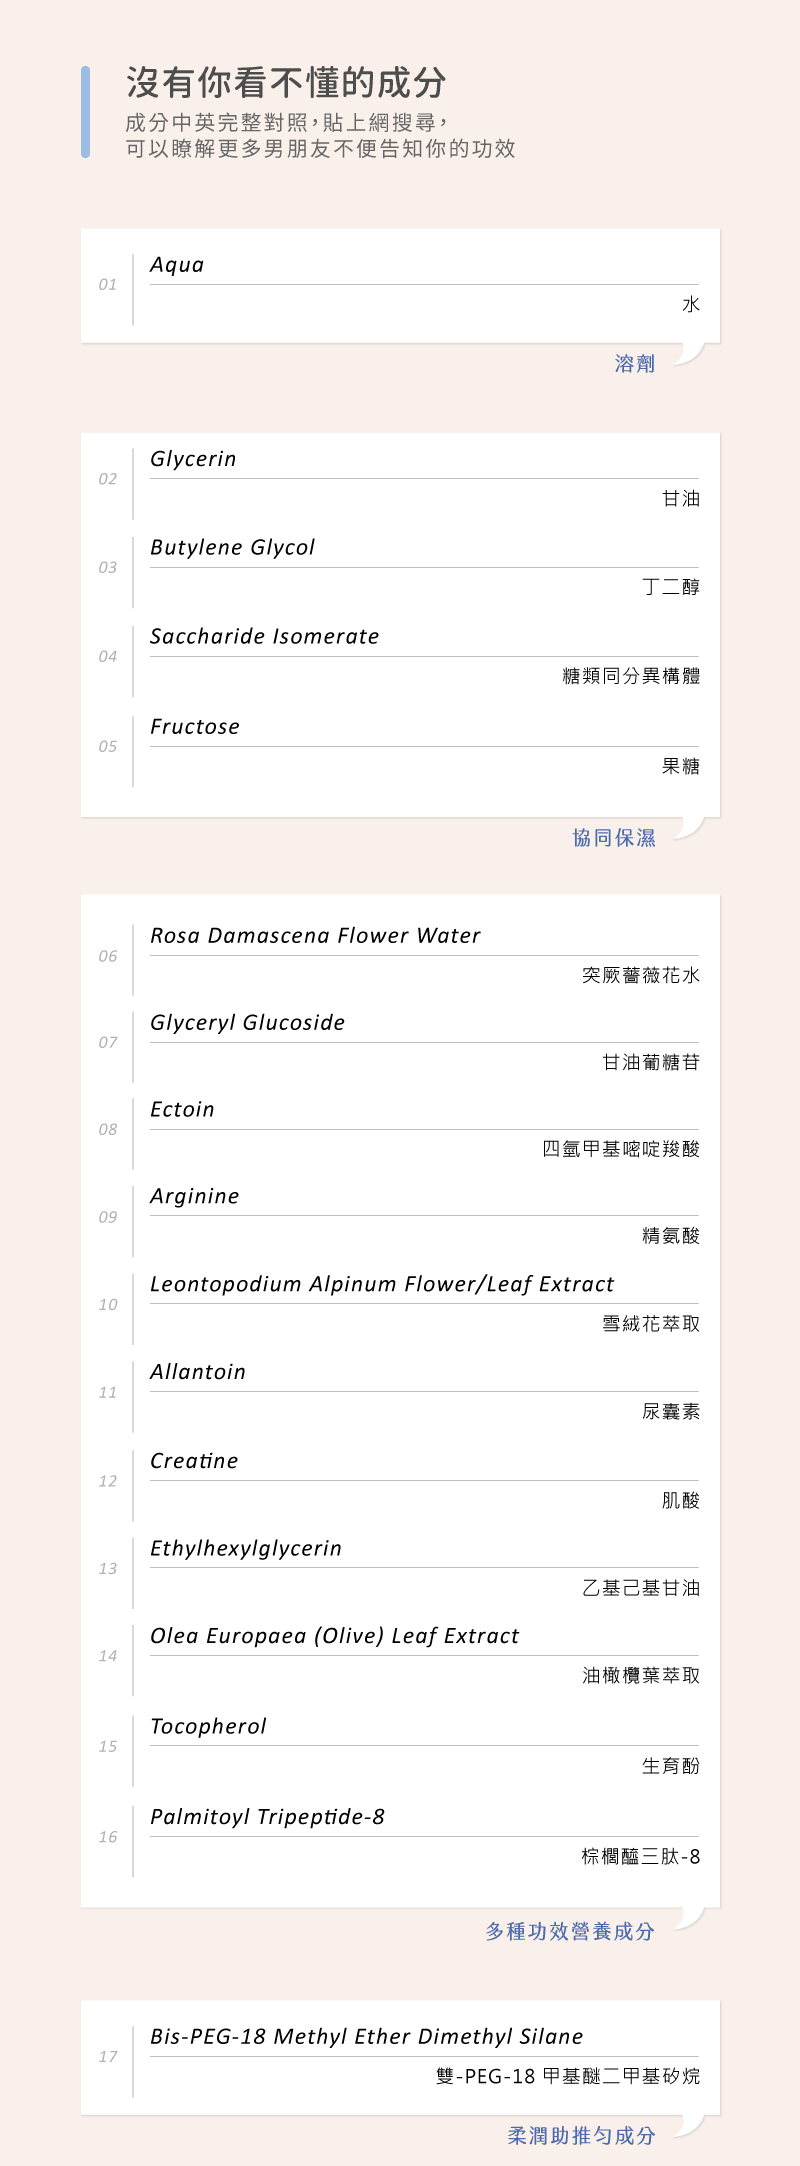Click Leontopodium Alpinum Flower/Leaf Extract
This screenshot has width=800, height=2166.
tap(382, 1285)
